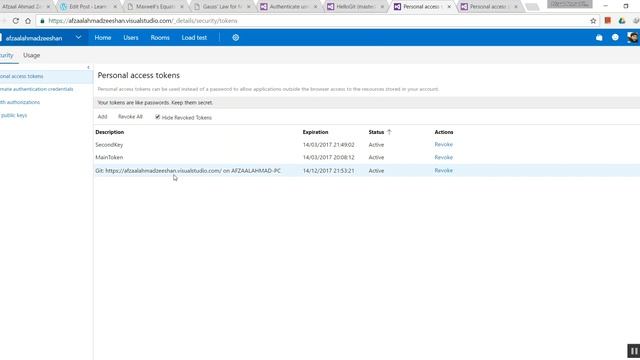Bookmark this page with the star icon
This screenshot has height=360, width=640.
593,21
